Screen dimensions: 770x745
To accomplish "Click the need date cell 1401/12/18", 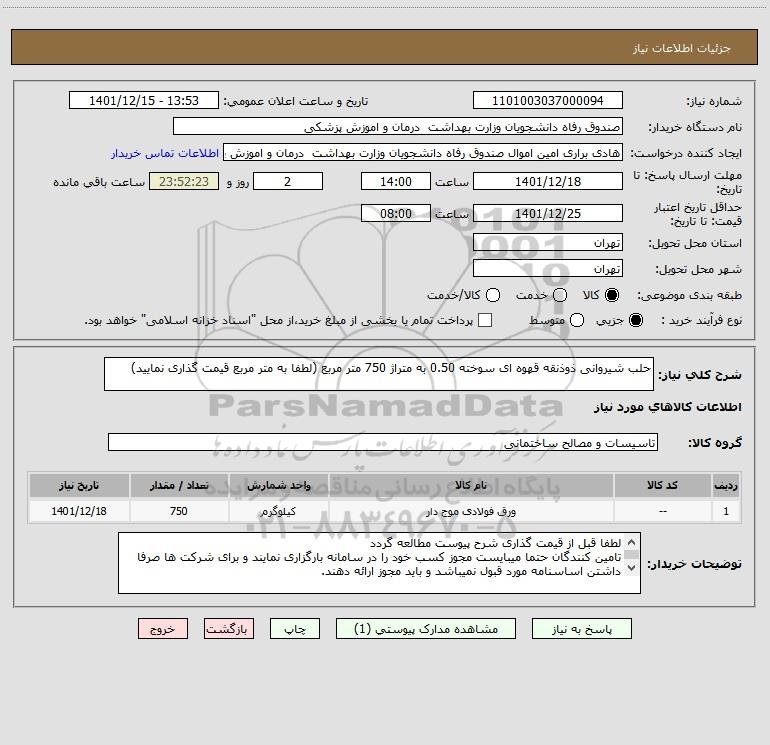I will [79, 511].
